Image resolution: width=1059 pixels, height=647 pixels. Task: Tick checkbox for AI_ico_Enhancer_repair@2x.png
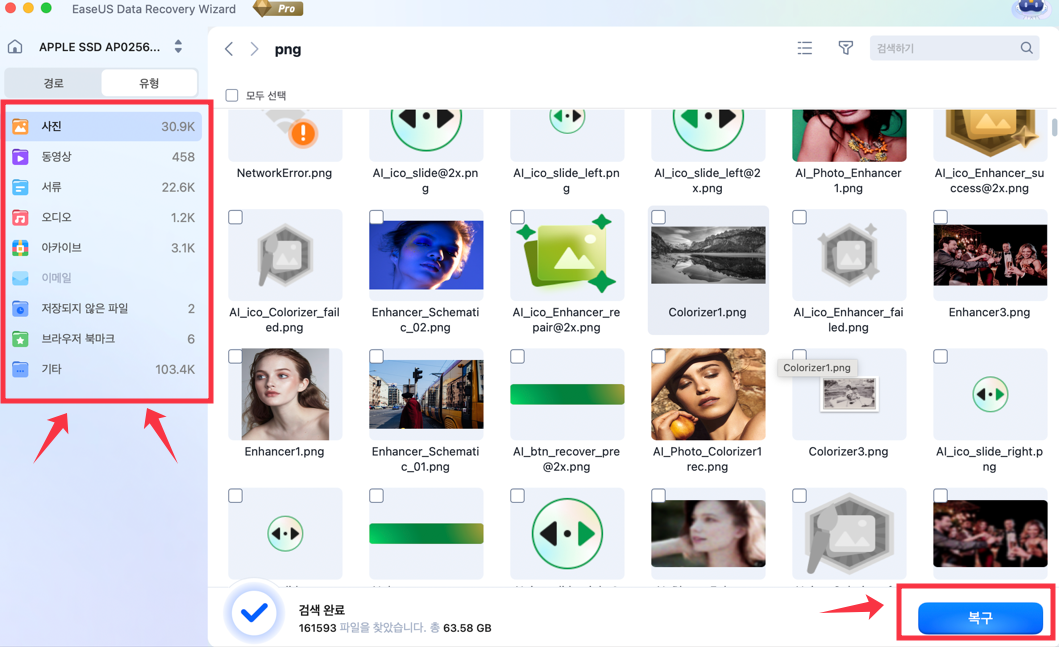pos(517,217)
